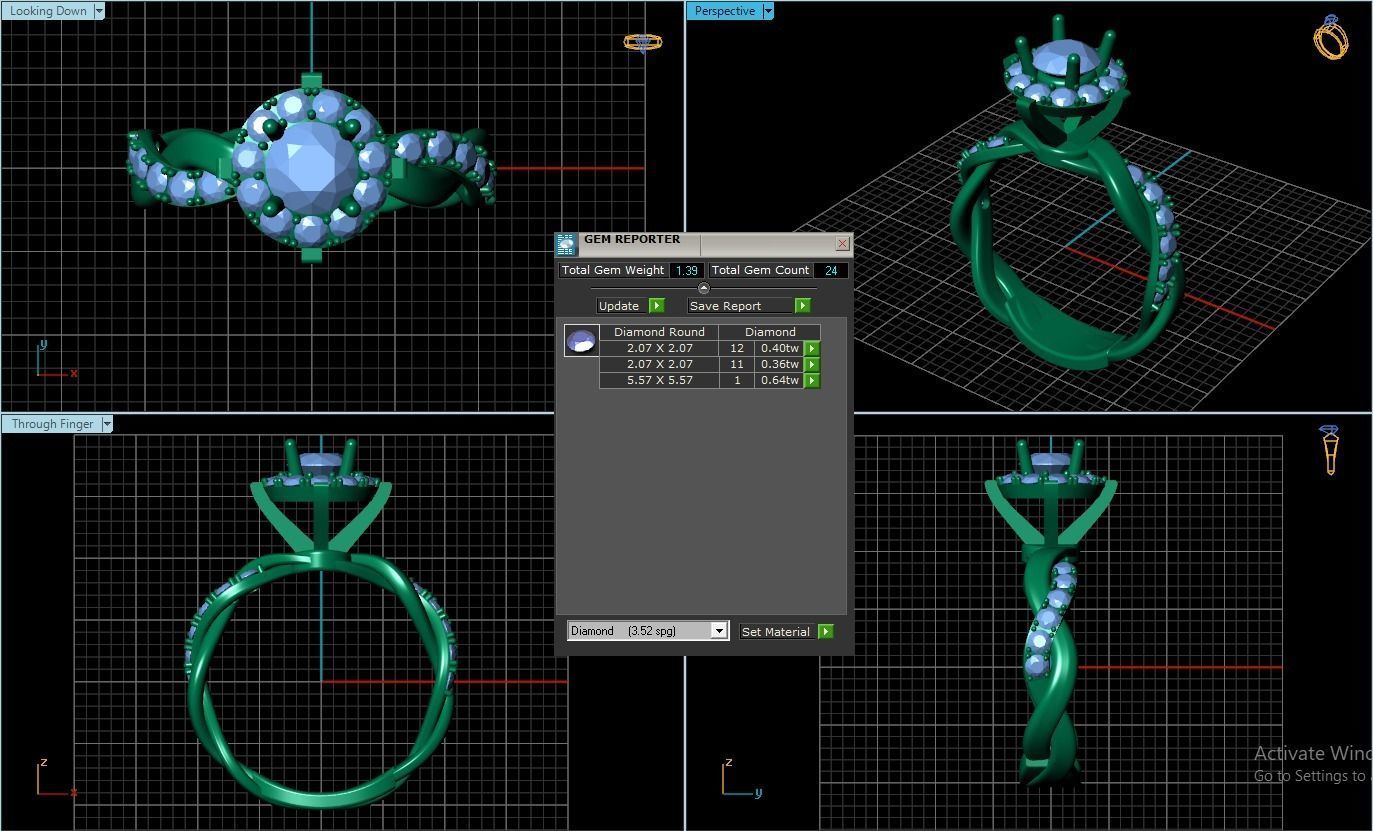Click the green arrow beside 0.36tw row
Image resolution: width=1373 pixels, height=831 pixels.
click(x=812, y=364)
